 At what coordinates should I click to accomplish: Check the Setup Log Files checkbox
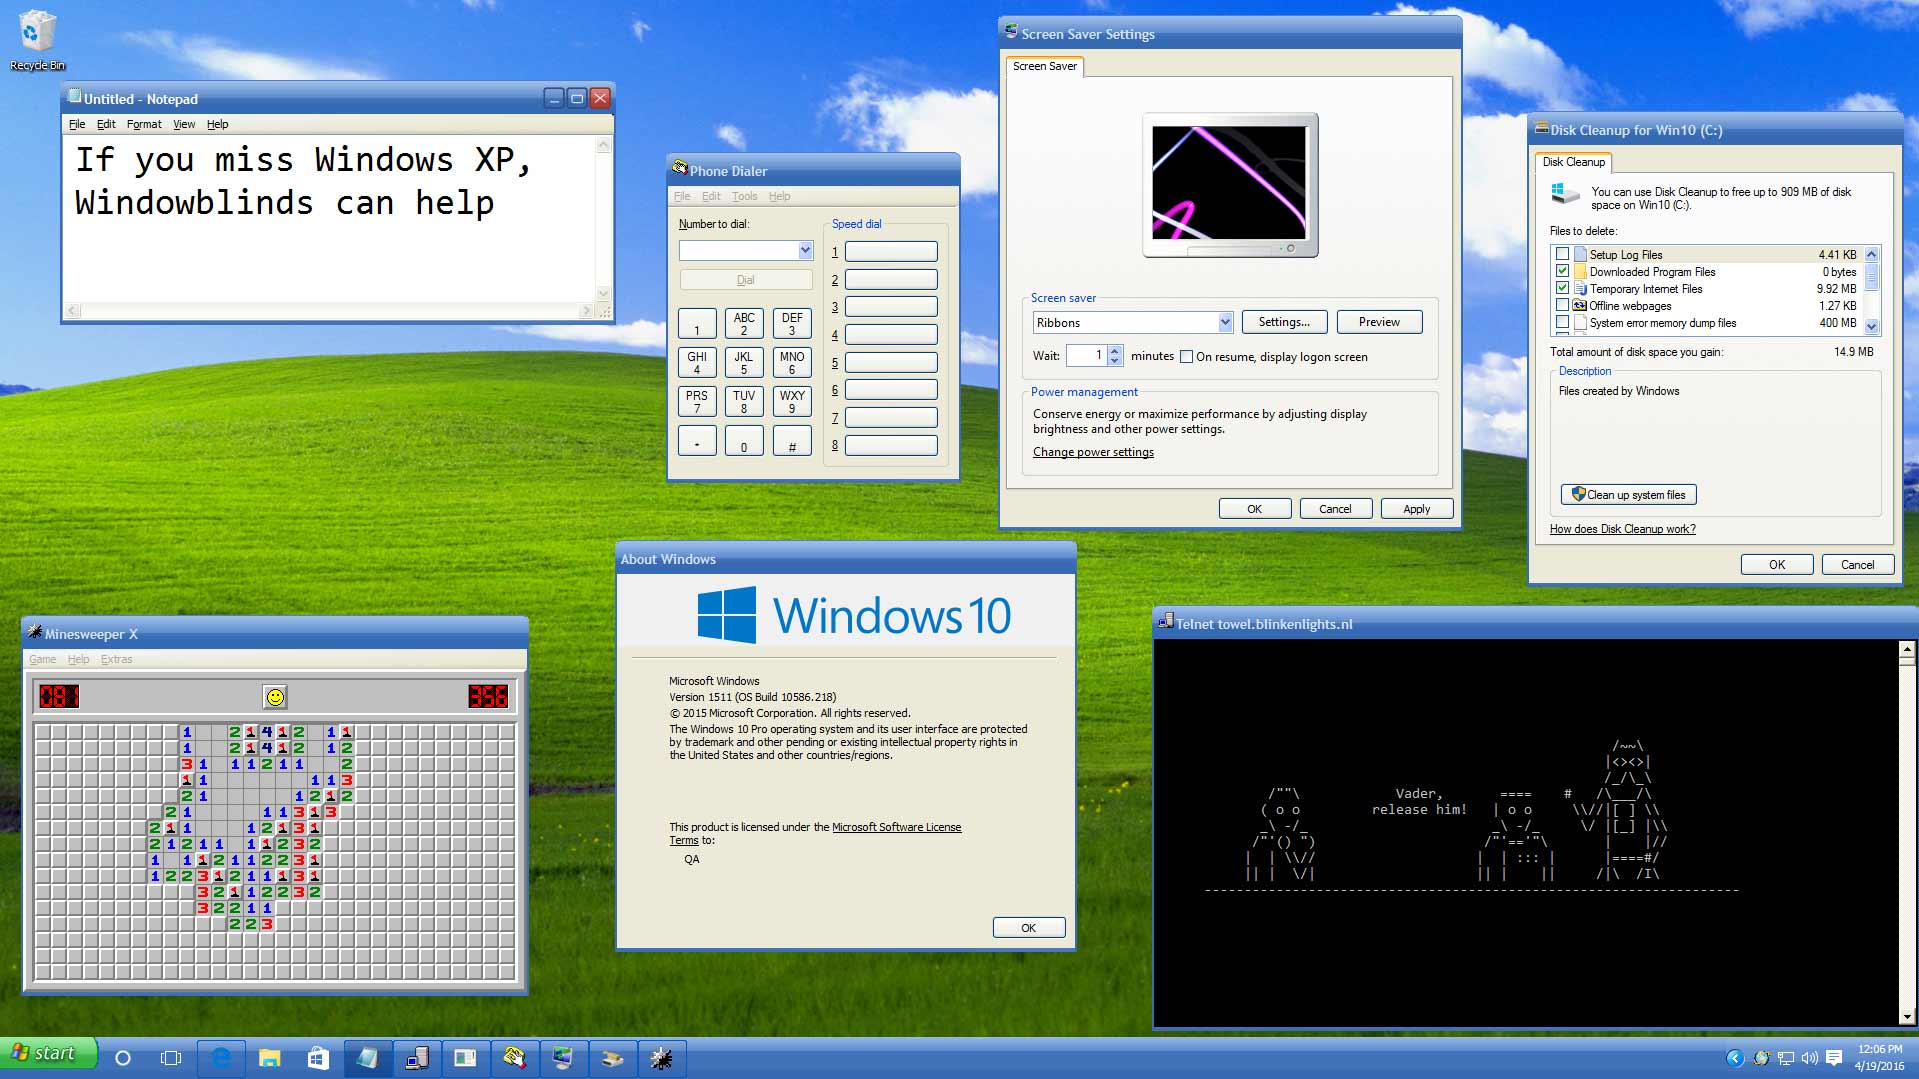pos(1562,254)
